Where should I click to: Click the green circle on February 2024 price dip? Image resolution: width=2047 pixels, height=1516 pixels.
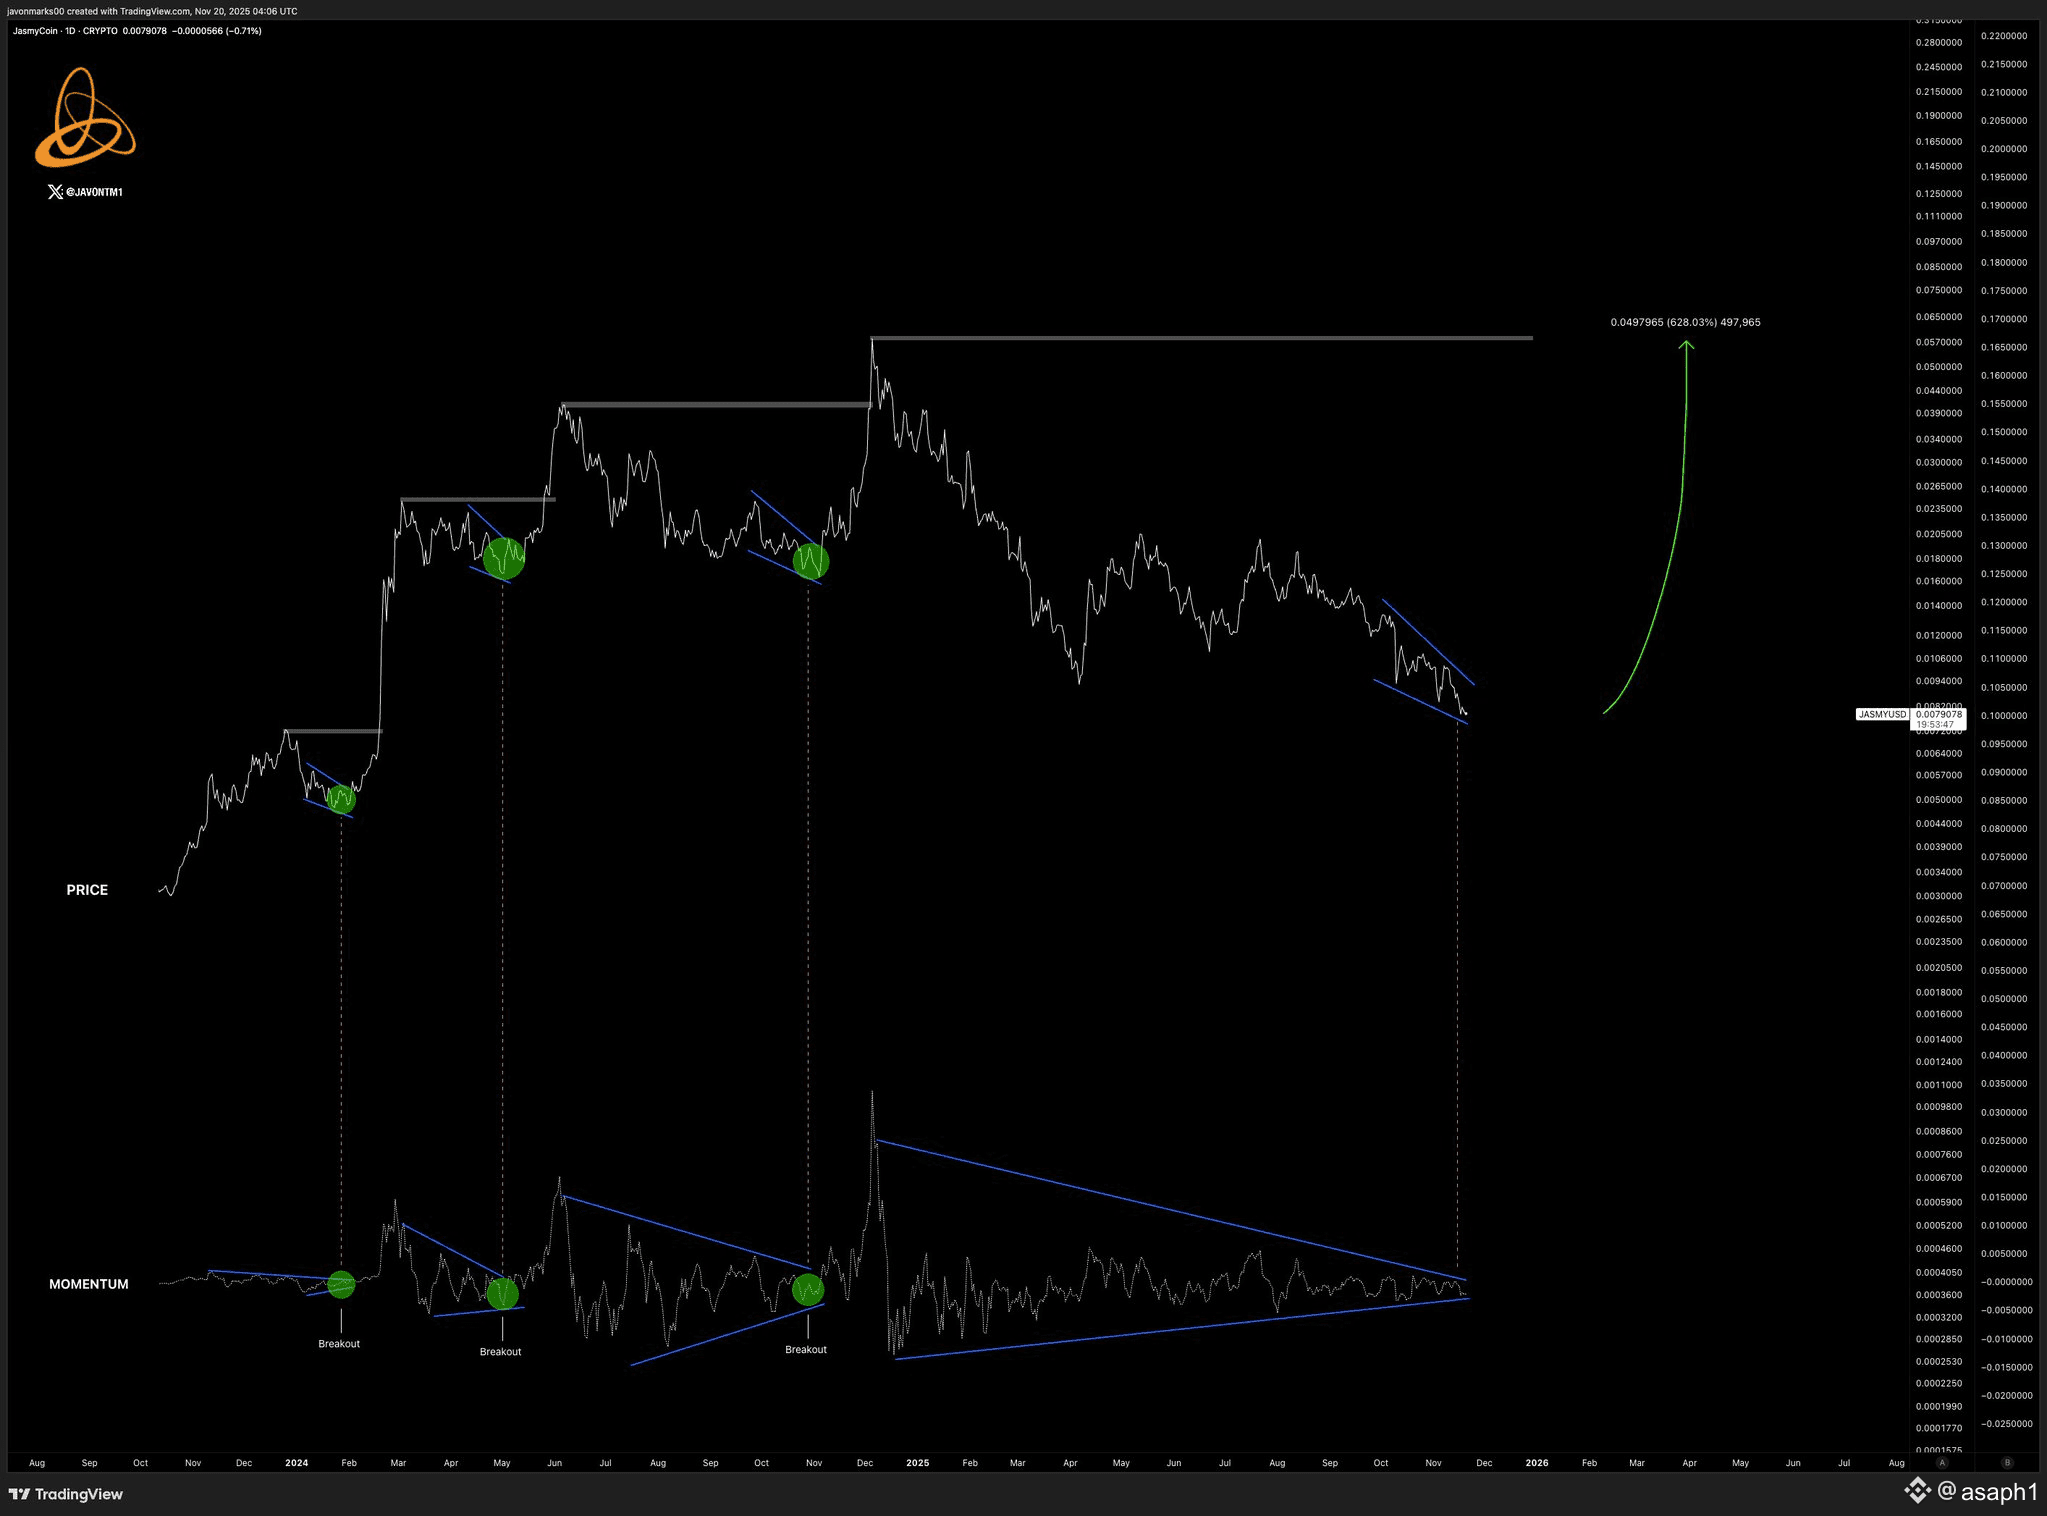[x=341, y=798]
